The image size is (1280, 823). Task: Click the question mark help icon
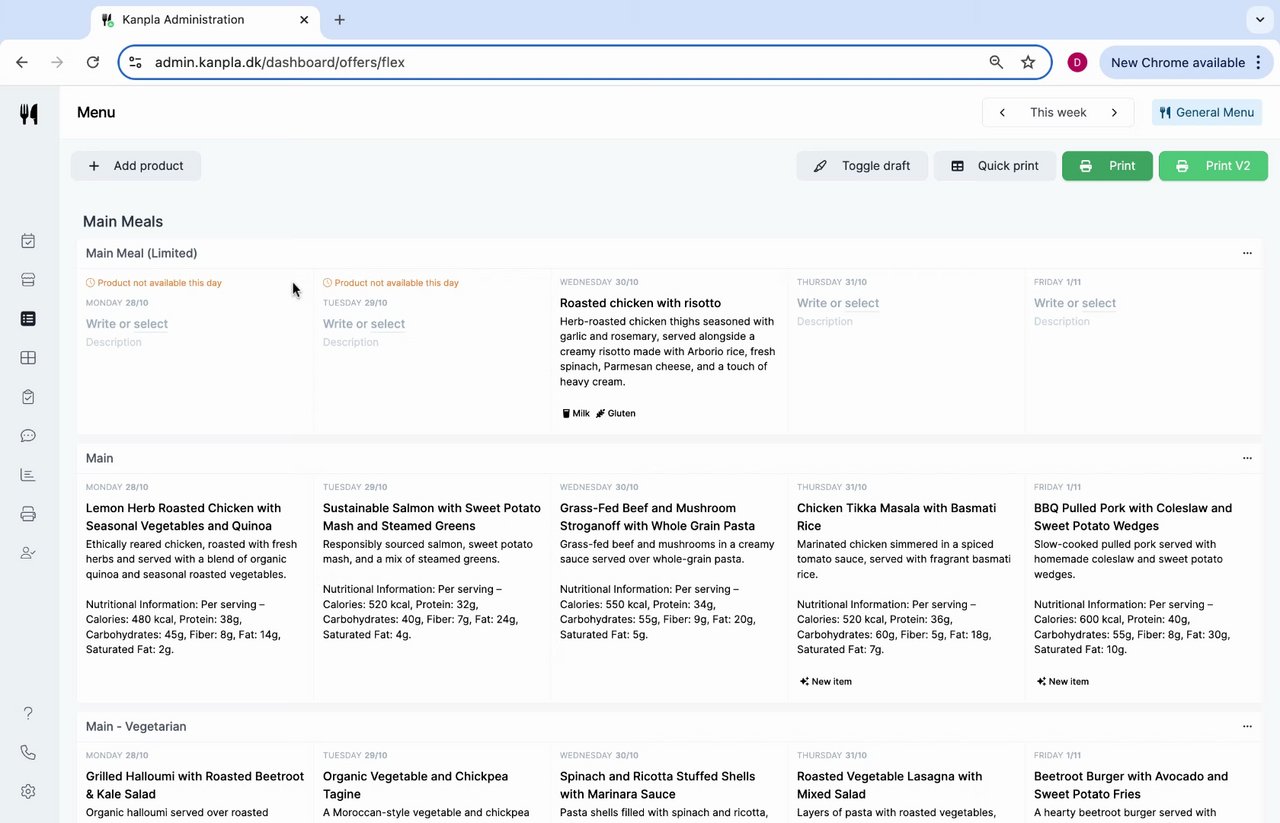28,713
